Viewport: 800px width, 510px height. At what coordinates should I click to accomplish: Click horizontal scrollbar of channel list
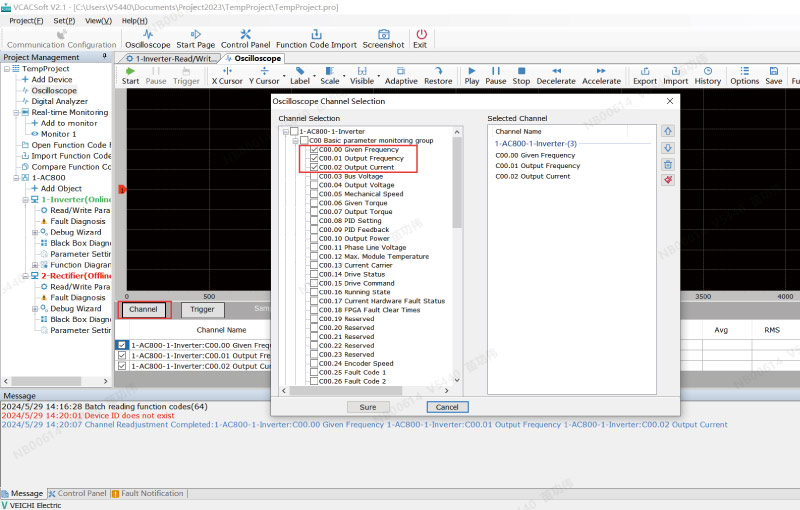tap(346, 391)
